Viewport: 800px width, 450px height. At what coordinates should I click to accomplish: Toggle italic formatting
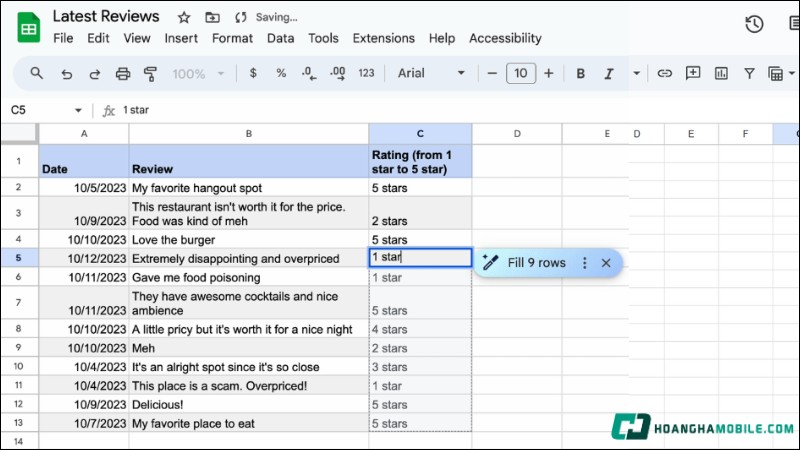pyautogui.click(x=608, y=74)
